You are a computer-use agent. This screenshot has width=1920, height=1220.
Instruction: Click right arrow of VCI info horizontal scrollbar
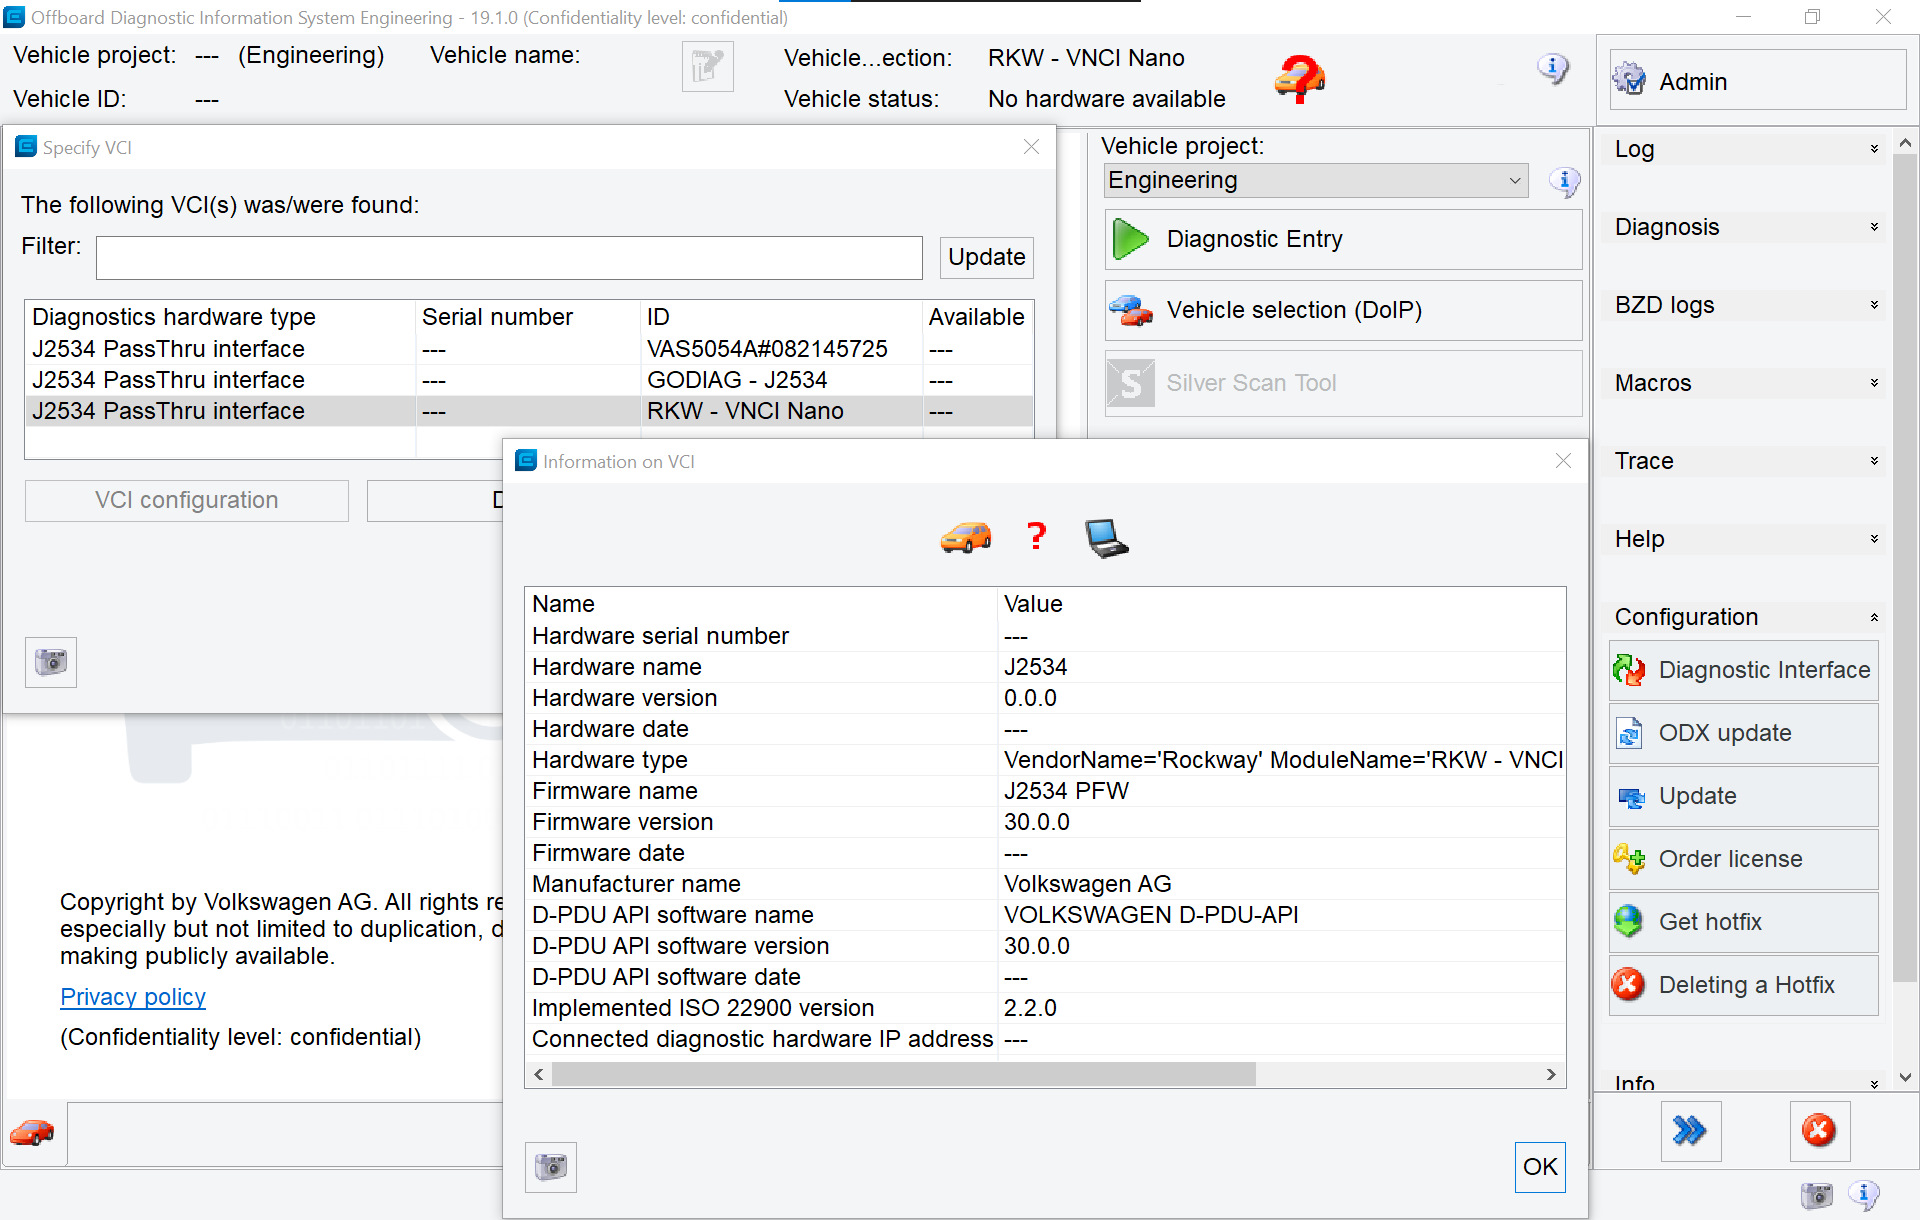pos(1551,1074)
